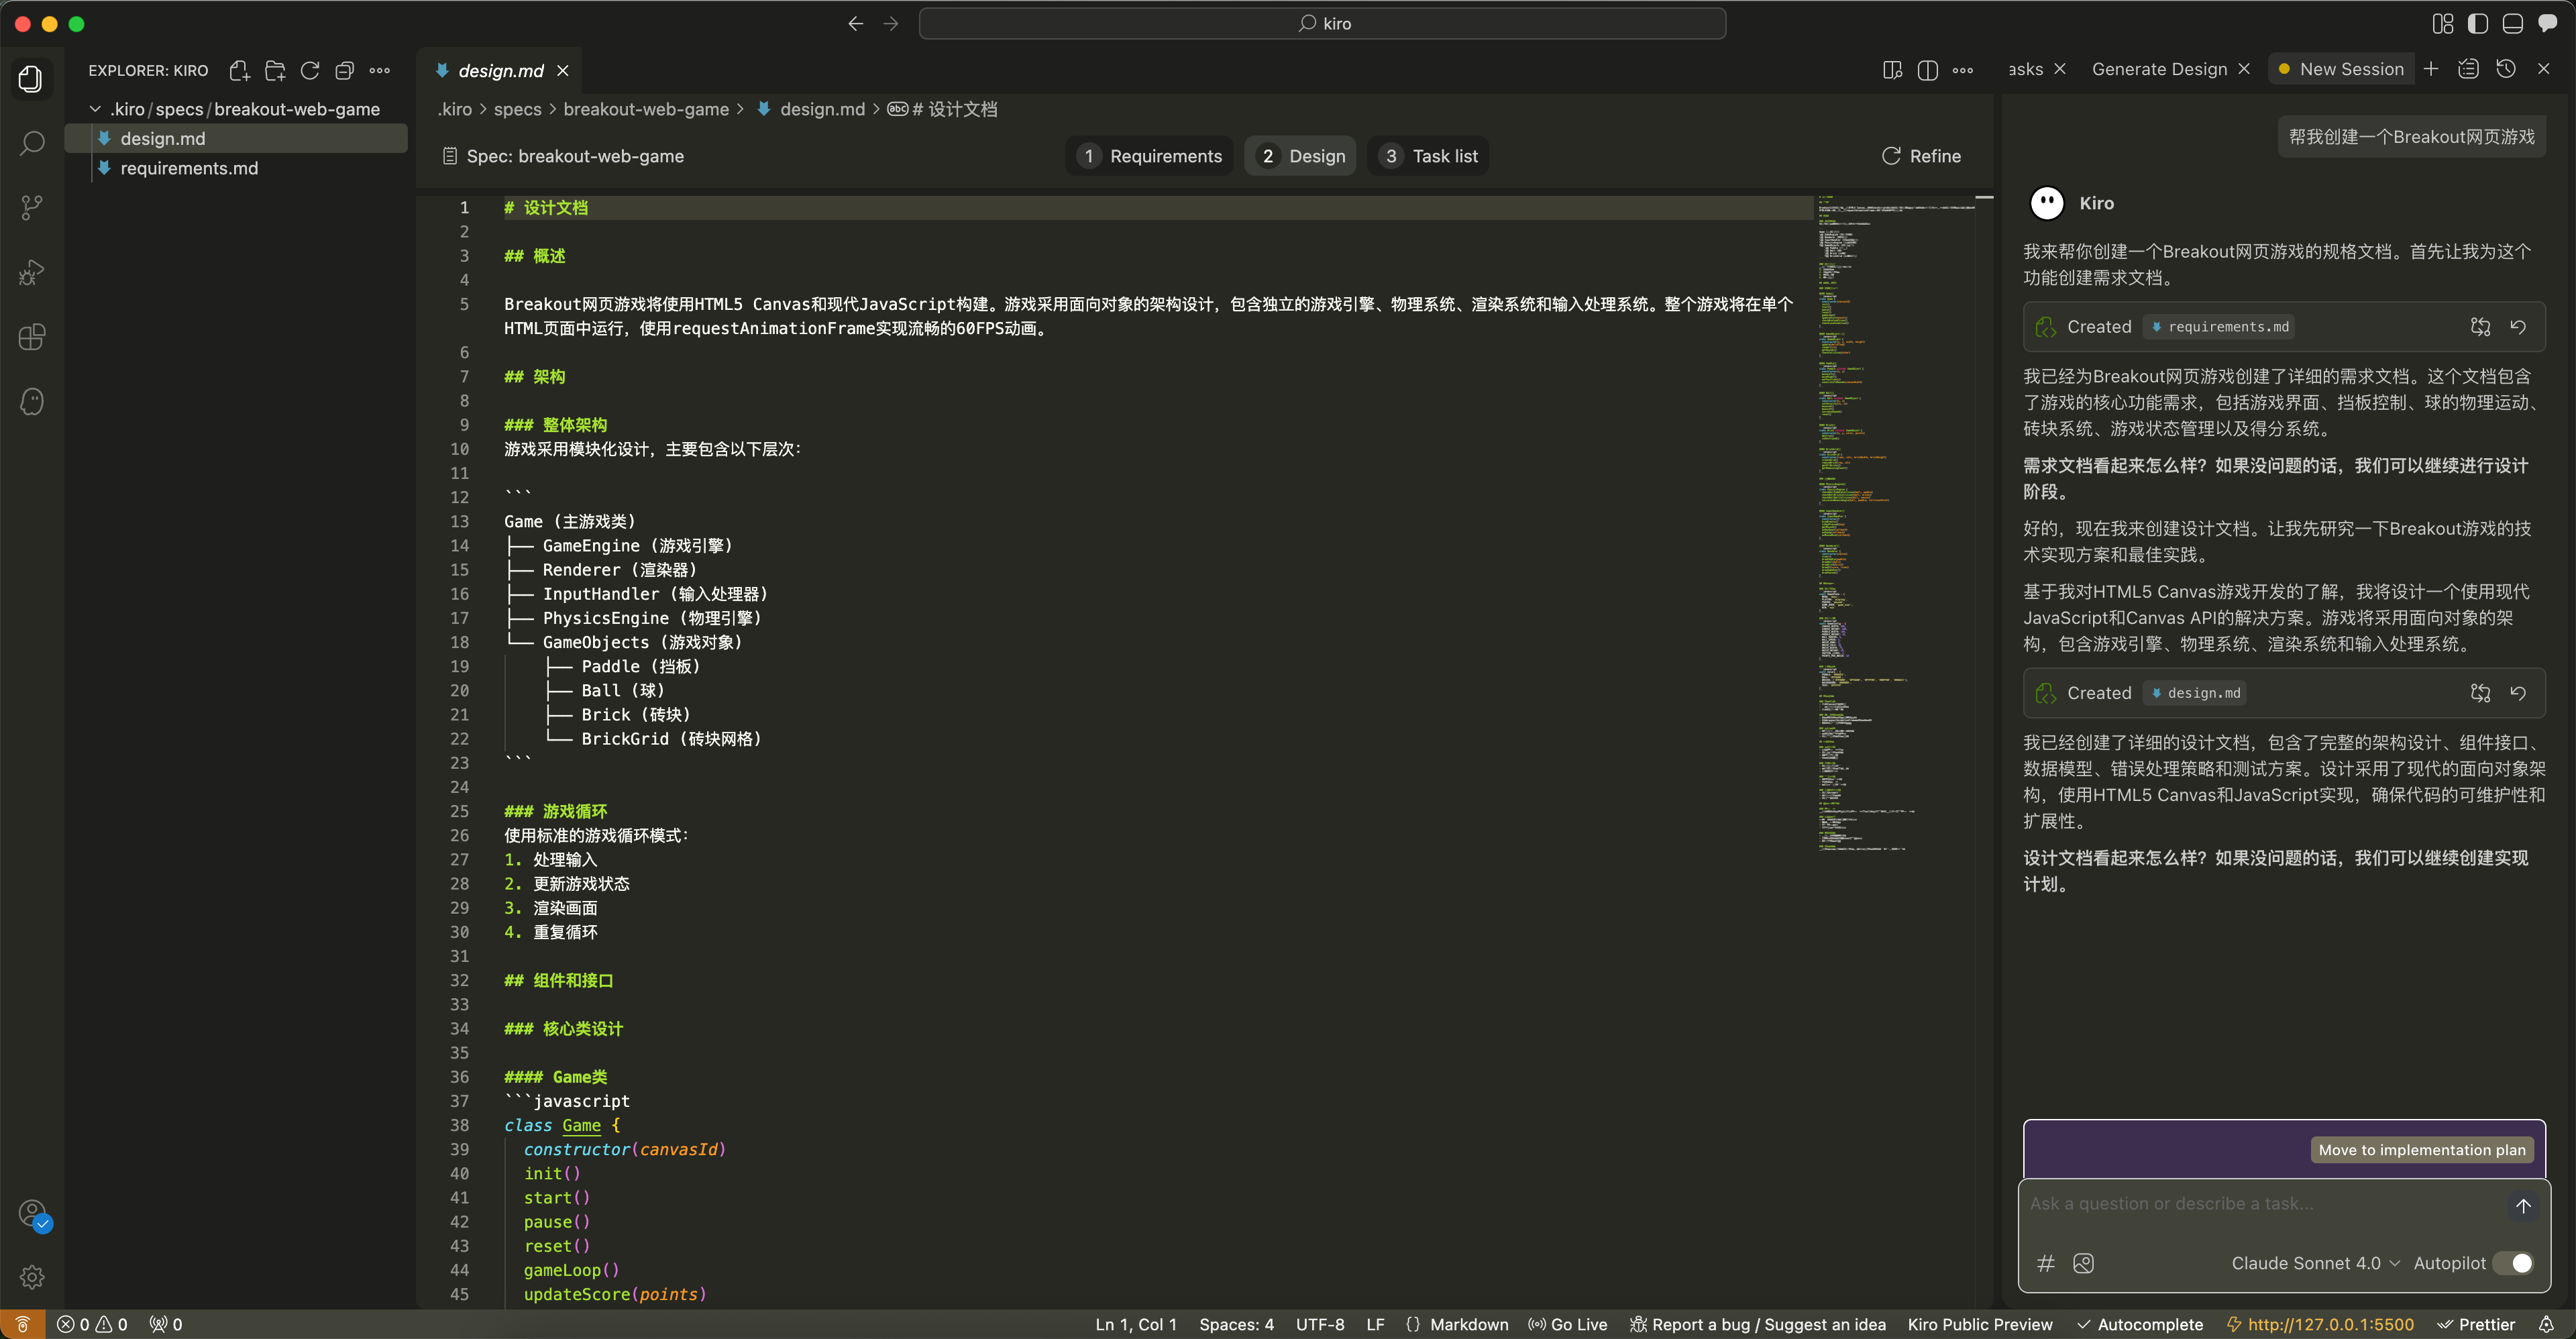The height and width of the screenshot is (1339, 2576).
Task: Open the Explorer view in activity bar
Action: coord(32,79)
